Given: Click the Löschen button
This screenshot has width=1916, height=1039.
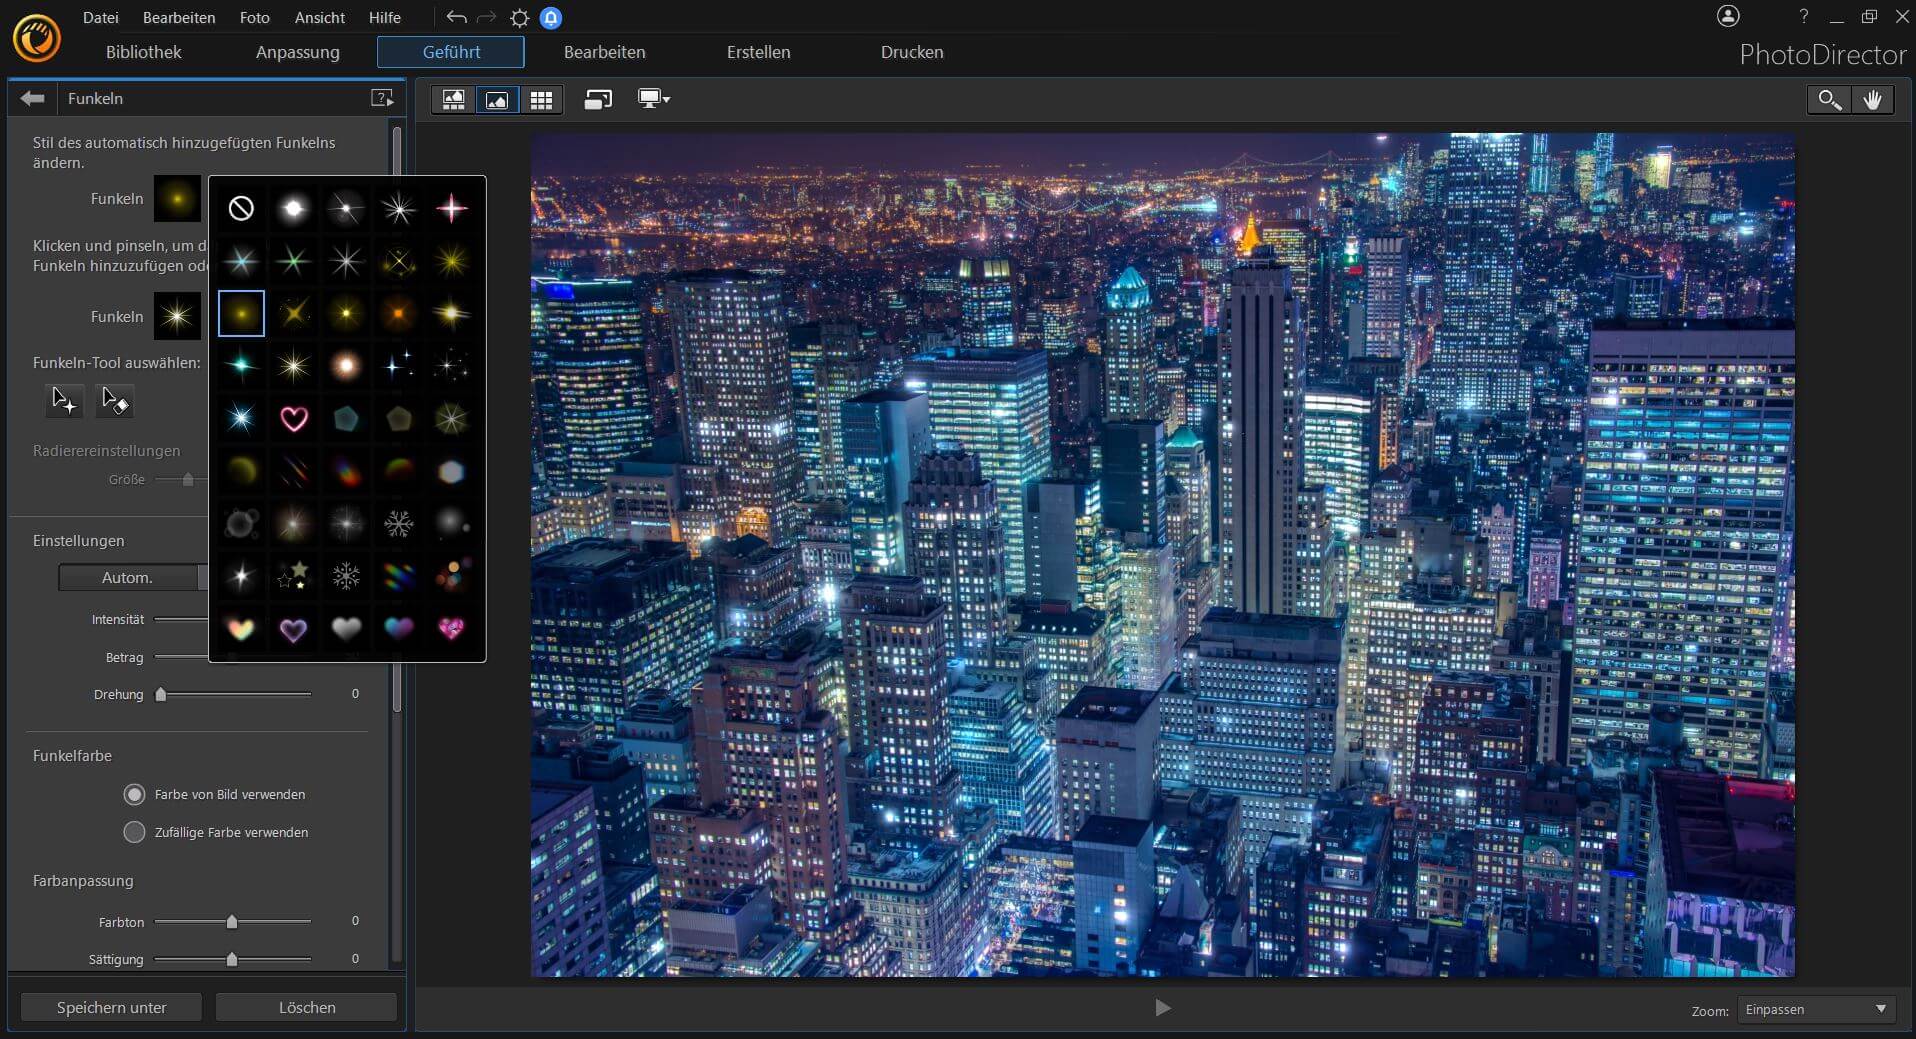Looking at the screenshot, I should coord(307,1007).
